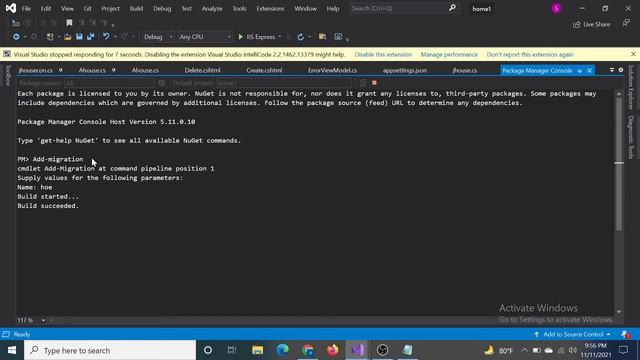640x360 pixels.
Task: Click the Navigate Backward arrow icon
Action: [16, 37]
